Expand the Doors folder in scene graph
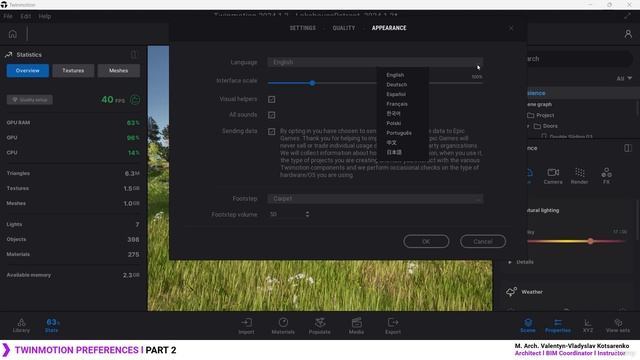640x360 pixels. (528, 126)
